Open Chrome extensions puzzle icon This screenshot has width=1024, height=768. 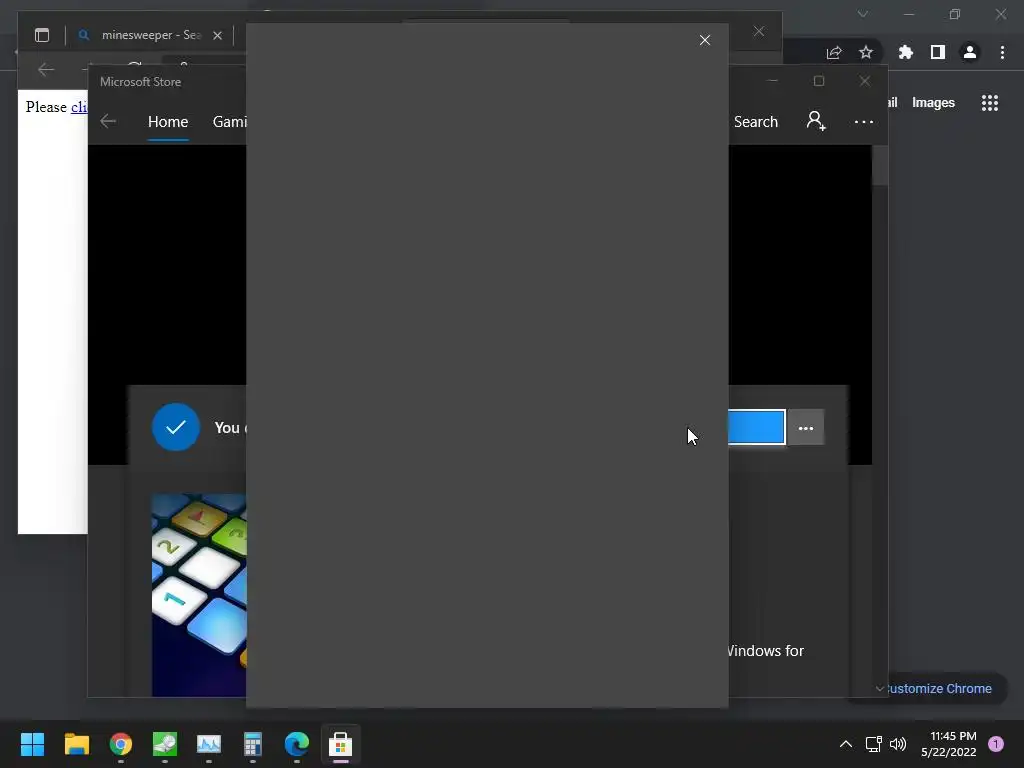pos(906,52)
